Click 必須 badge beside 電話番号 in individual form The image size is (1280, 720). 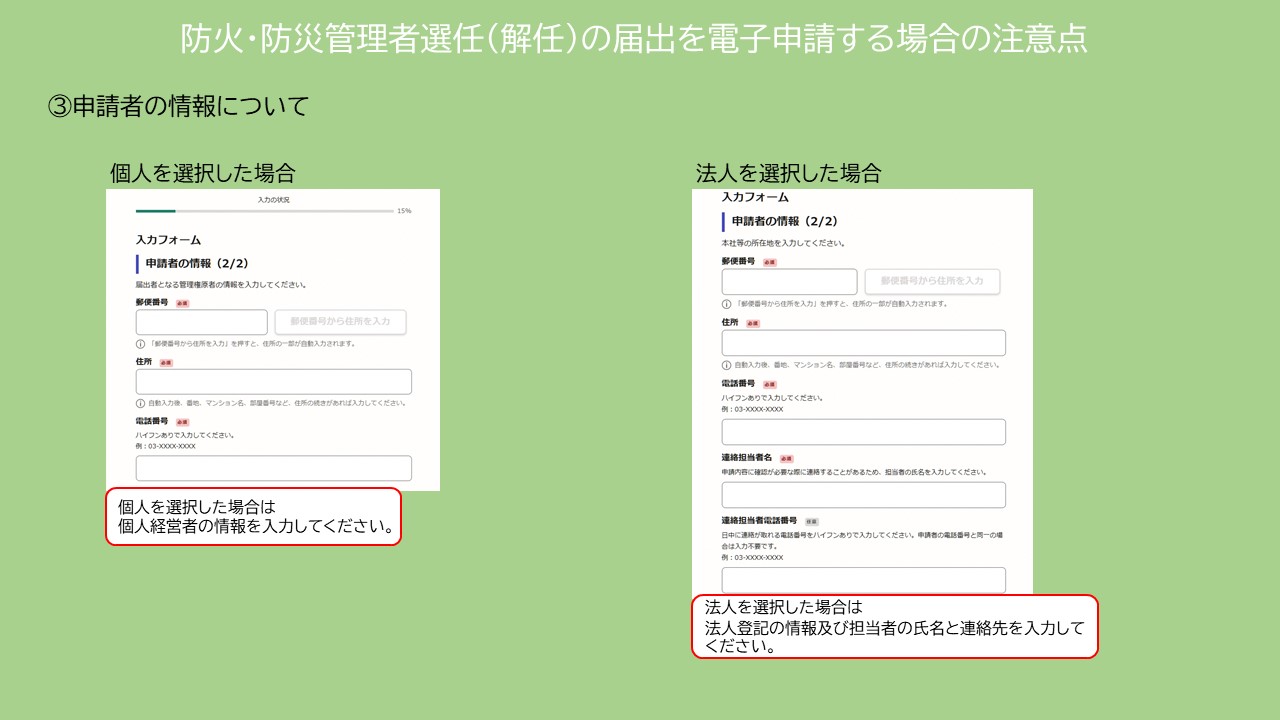click(x=182, y=422)
